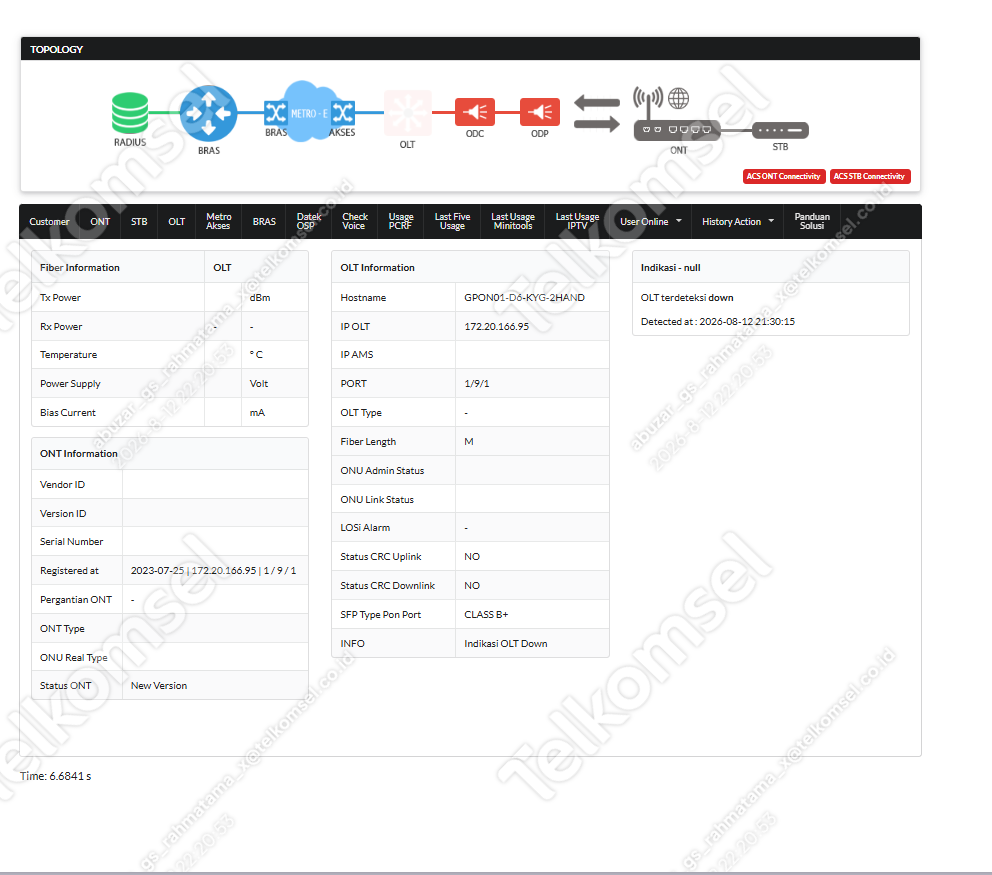
Task: Expand the History Action dropdown
Action: point(738,221)
